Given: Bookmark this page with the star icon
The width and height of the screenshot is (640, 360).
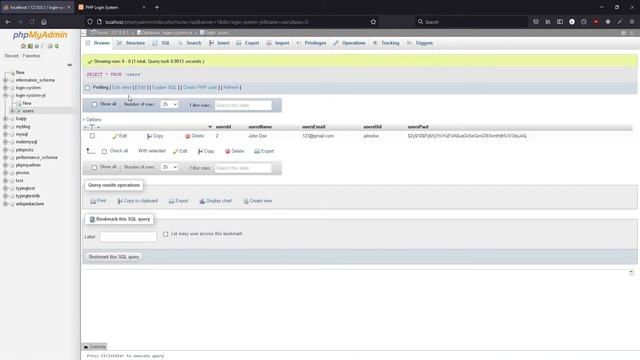Looking at the screenshot, I should click(x=373, y=22).
